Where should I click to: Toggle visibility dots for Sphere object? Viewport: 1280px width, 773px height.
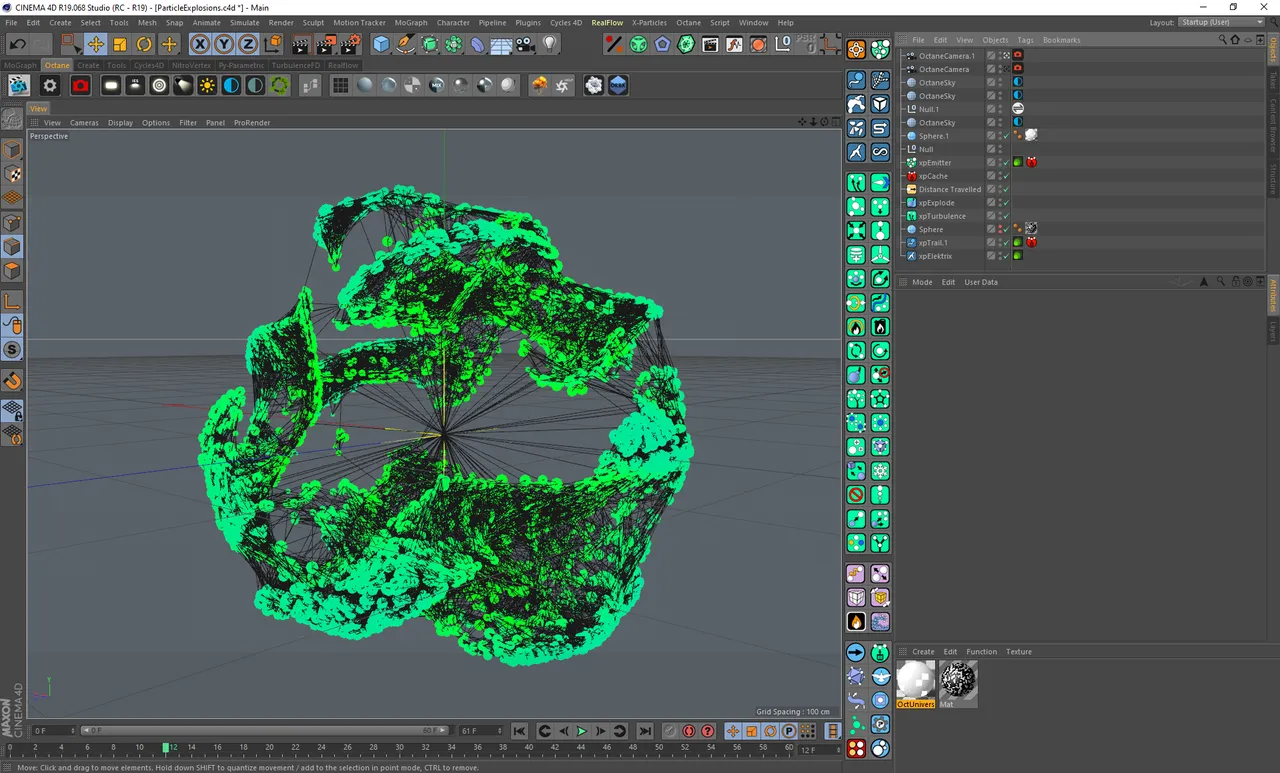(x=999, y=229)
